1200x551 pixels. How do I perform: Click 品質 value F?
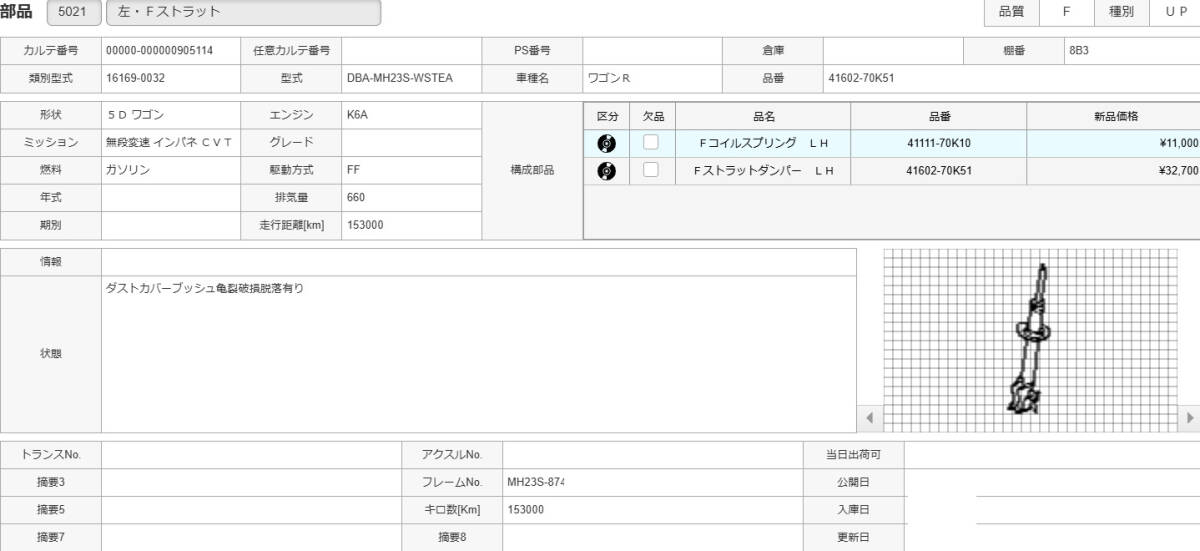click(1065, 12)
